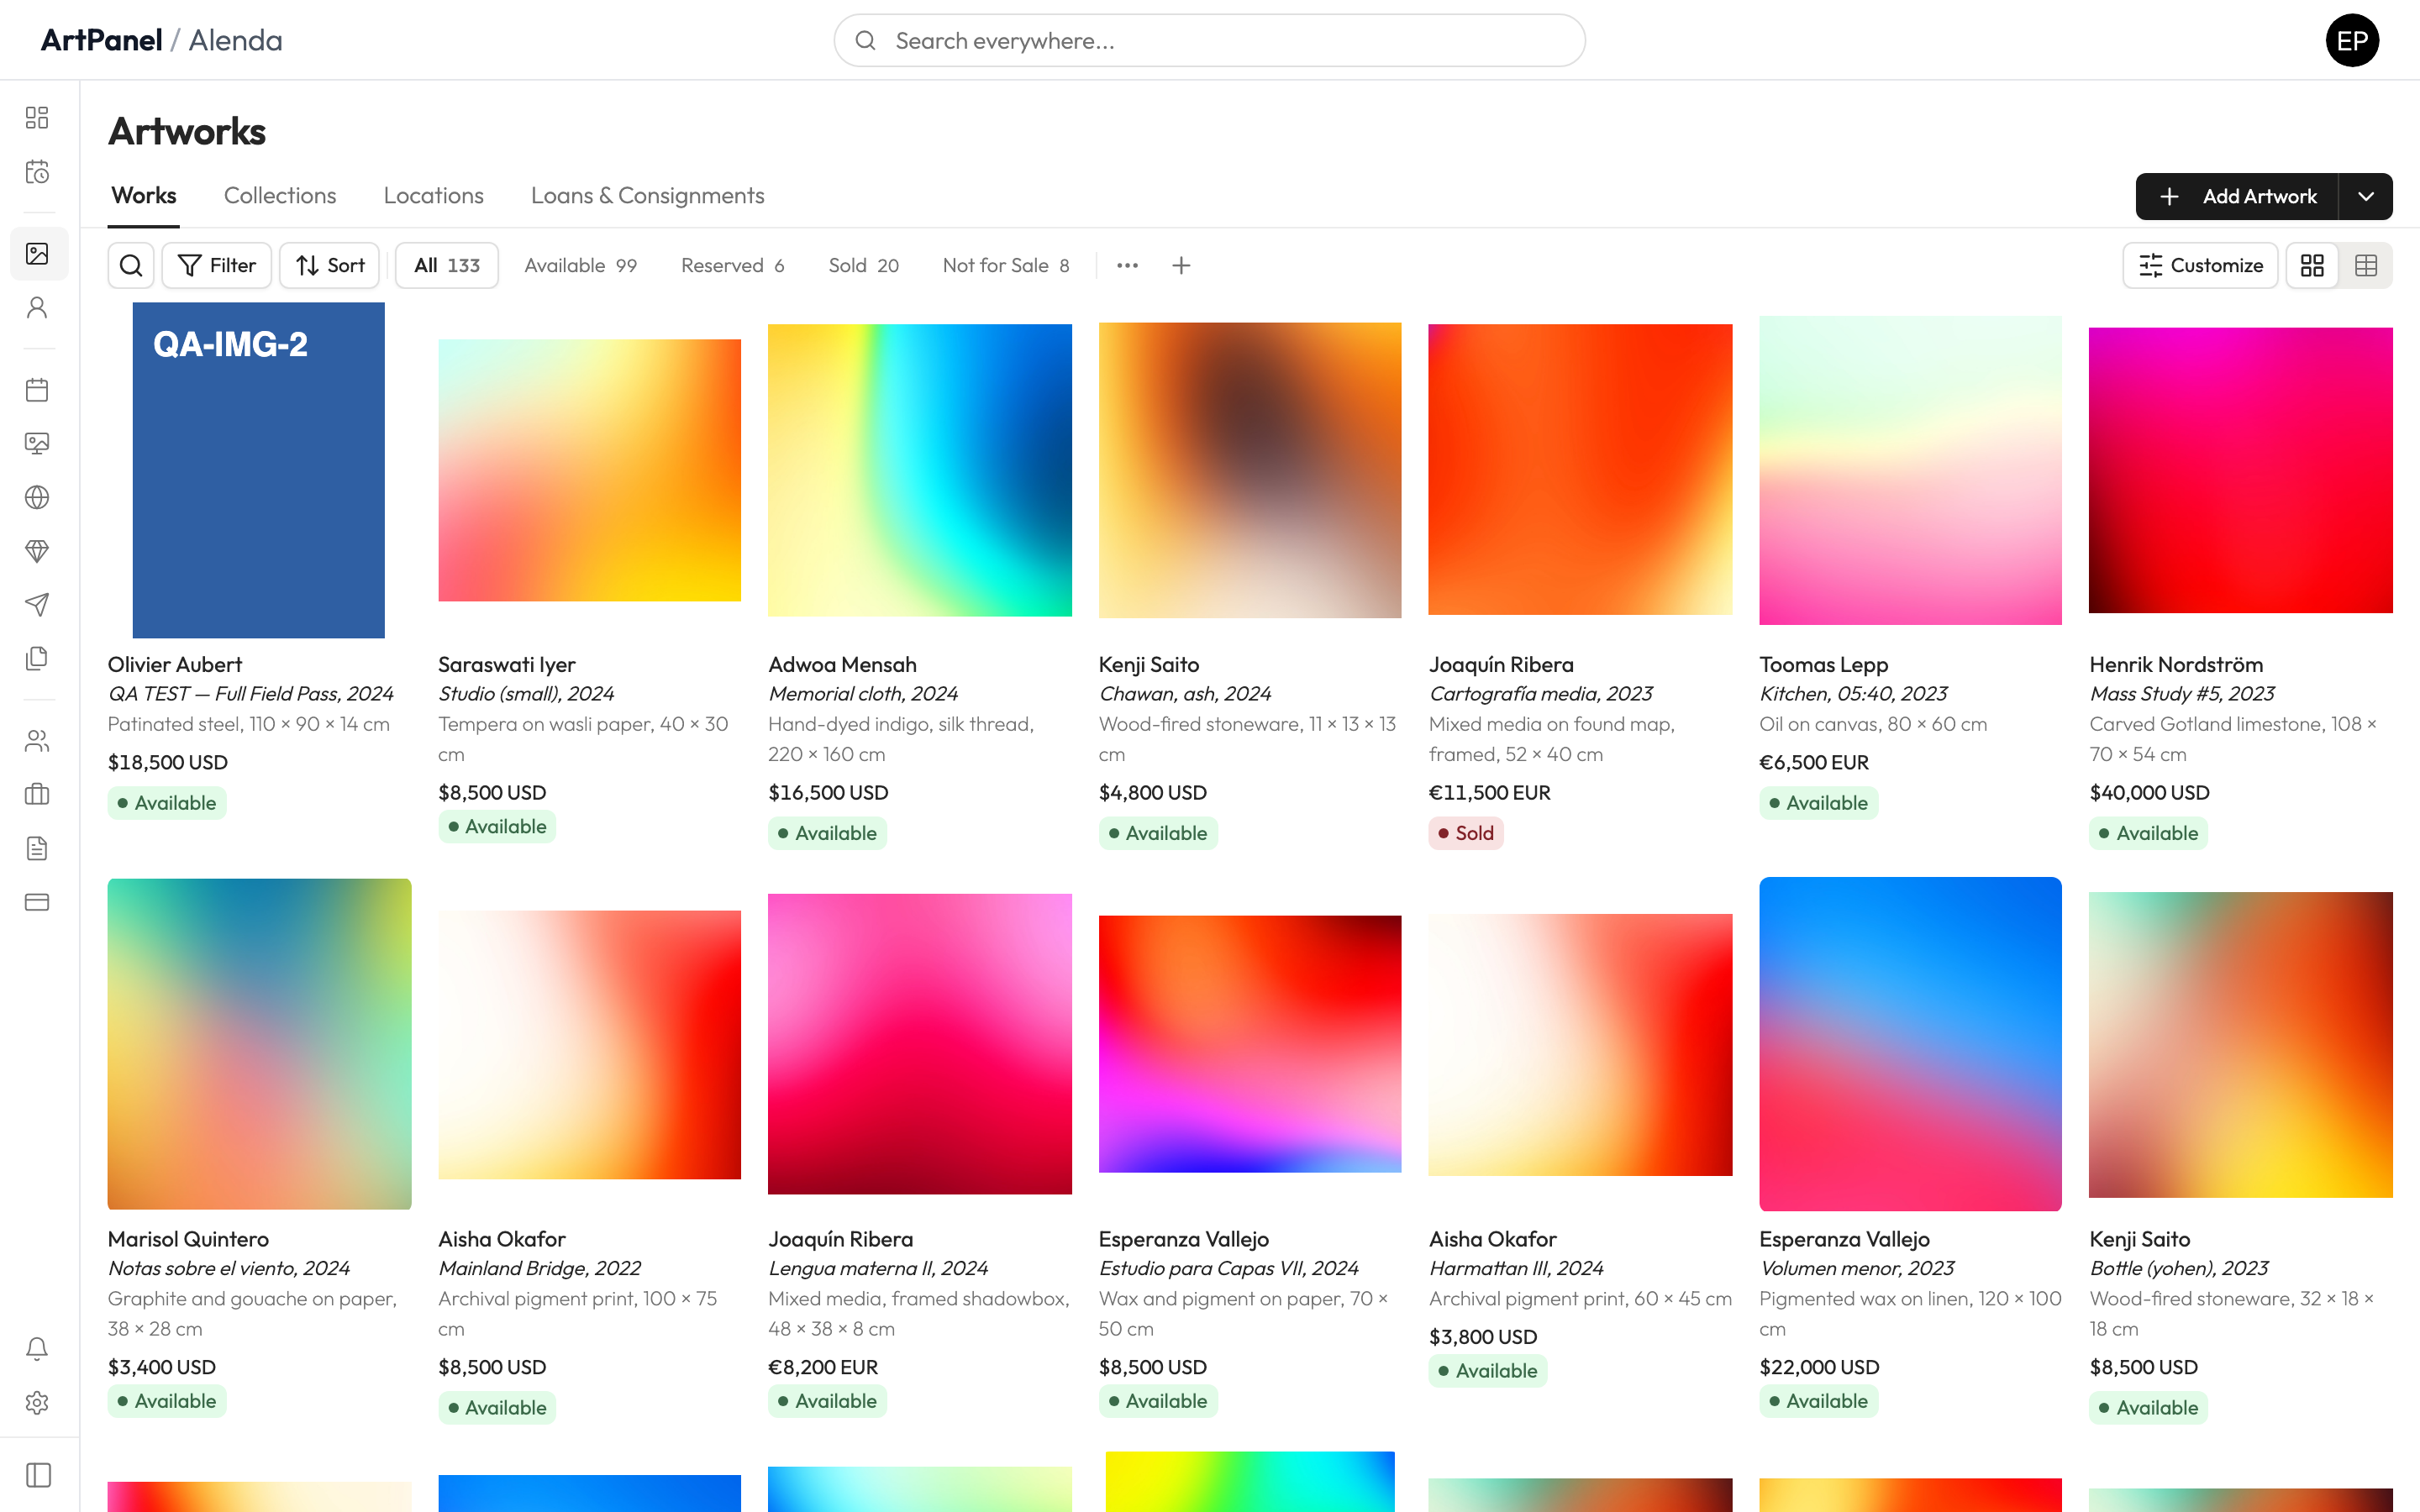Click the title 'Lengua materna II, 2024'

point(878,1268)
